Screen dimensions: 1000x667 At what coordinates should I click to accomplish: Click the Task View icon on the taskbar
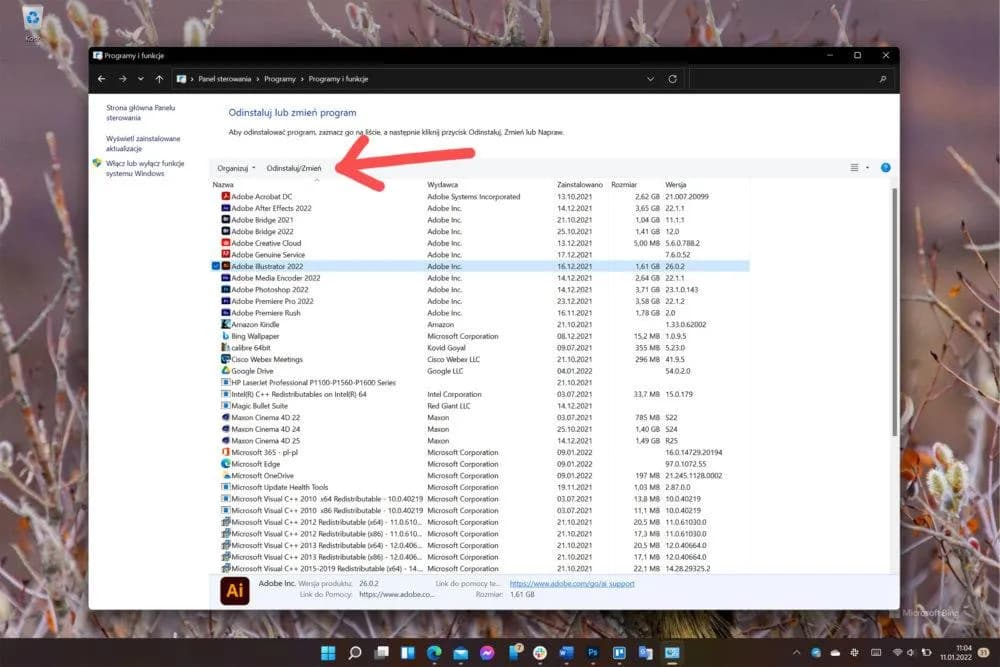(x=380, y=654)
